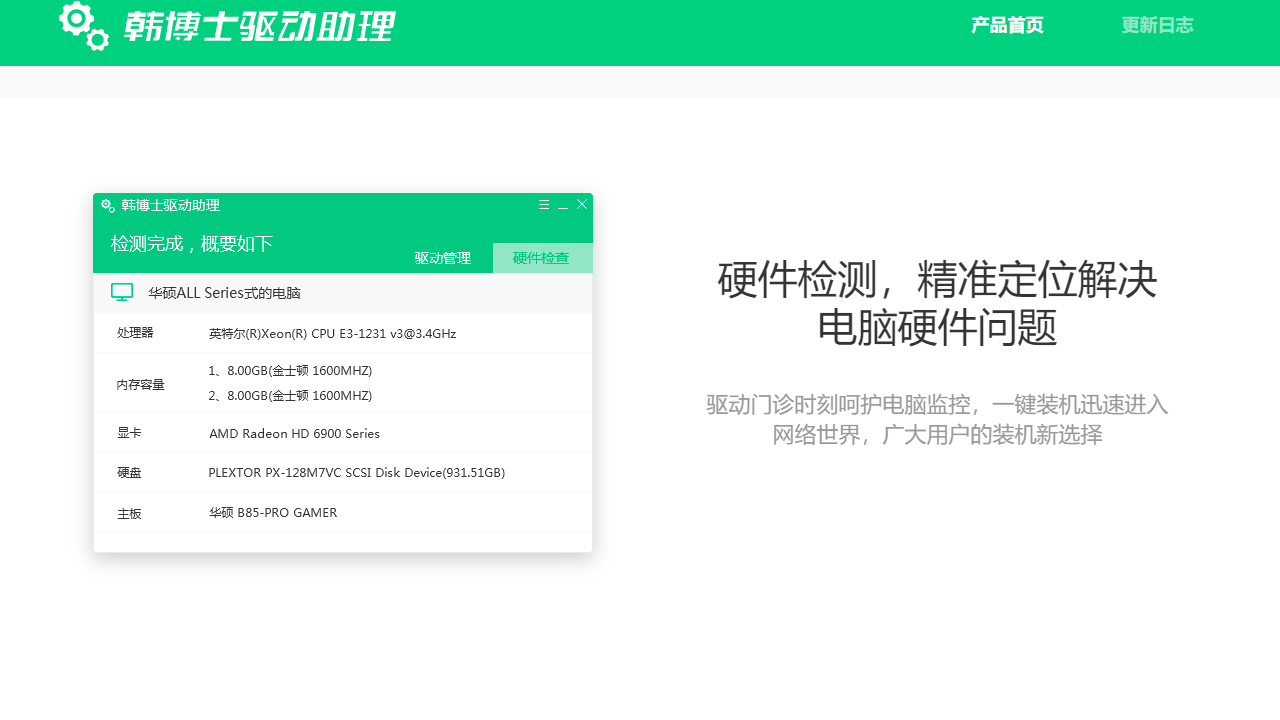
Task: Click the 显卡 row label
Action: pos(129,433)
